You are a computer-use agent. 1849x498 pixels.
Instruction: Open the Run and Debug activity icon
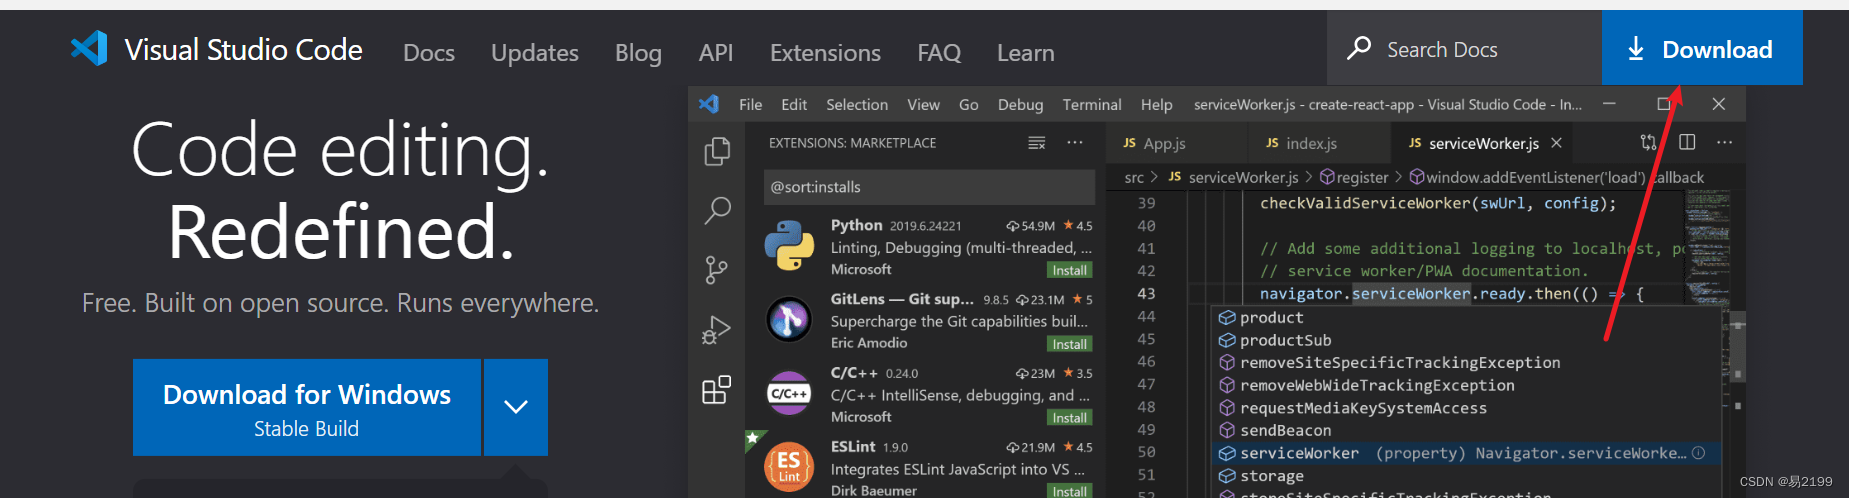coord(717,330)
